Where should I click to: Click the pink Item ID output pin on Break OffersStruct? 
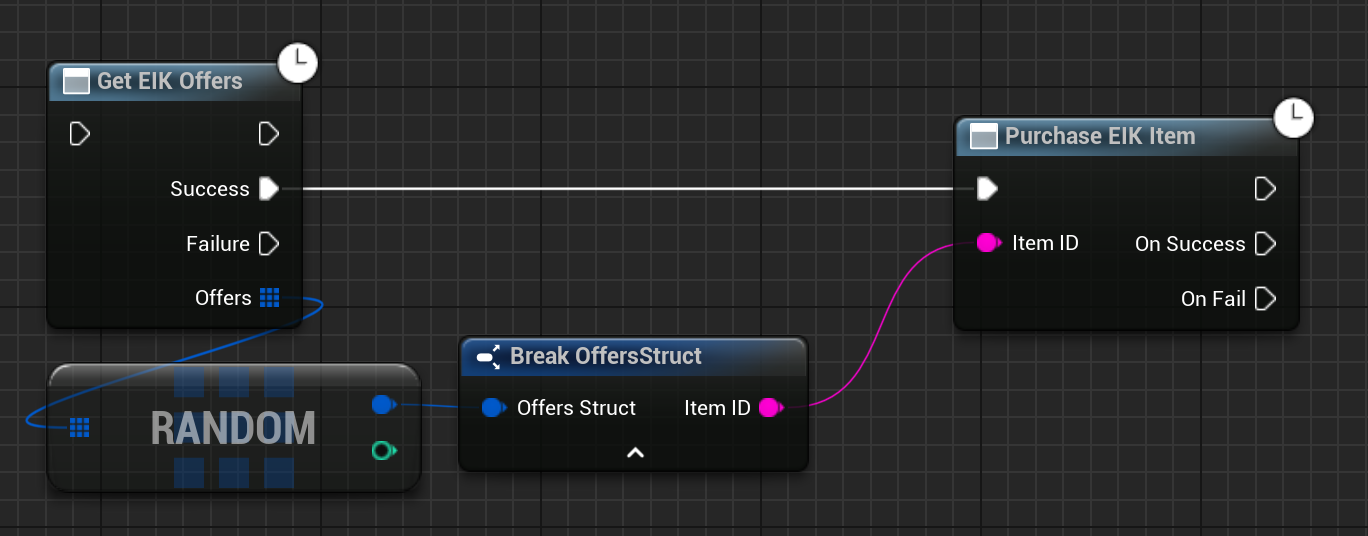(x=769, y=408)
